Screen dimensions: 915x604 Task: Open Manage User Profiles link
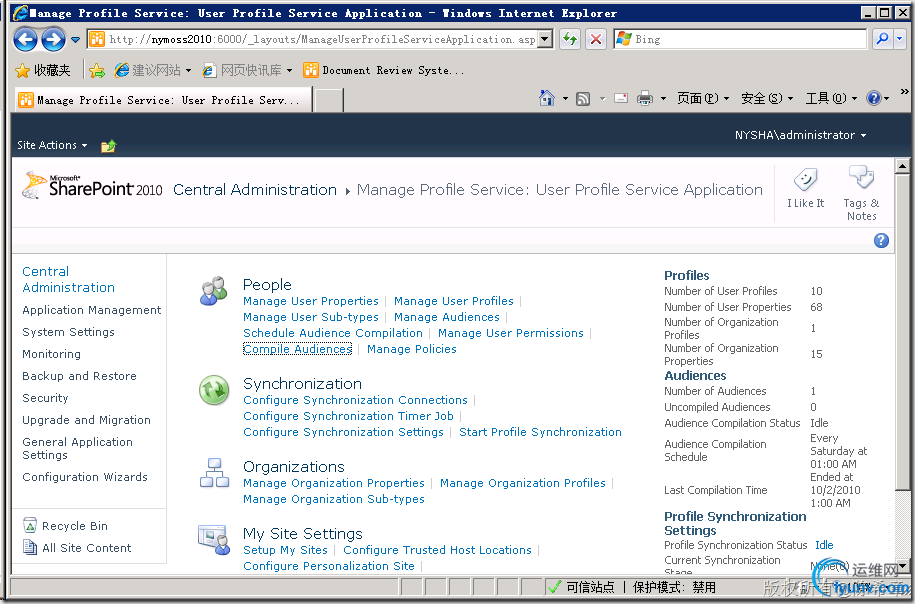tap(454, 301)
